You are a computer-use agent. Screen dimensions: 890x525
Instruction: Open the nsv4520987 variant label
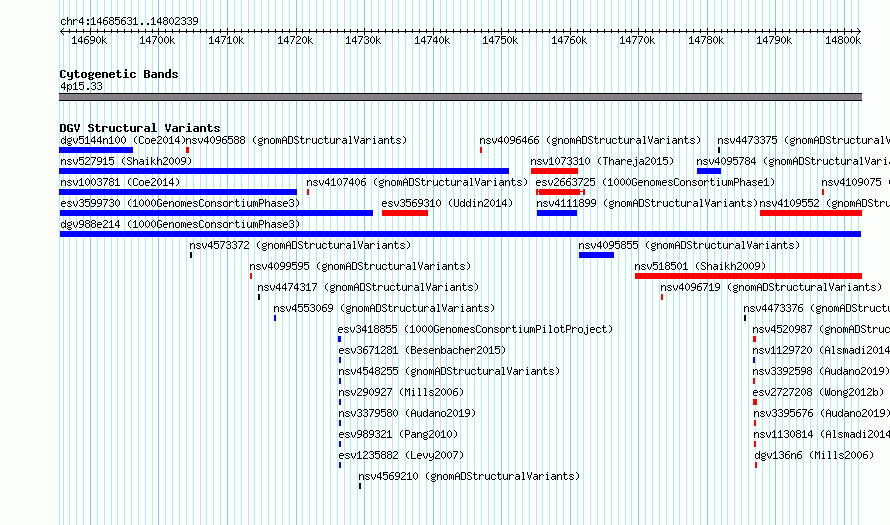pos(821,329)
